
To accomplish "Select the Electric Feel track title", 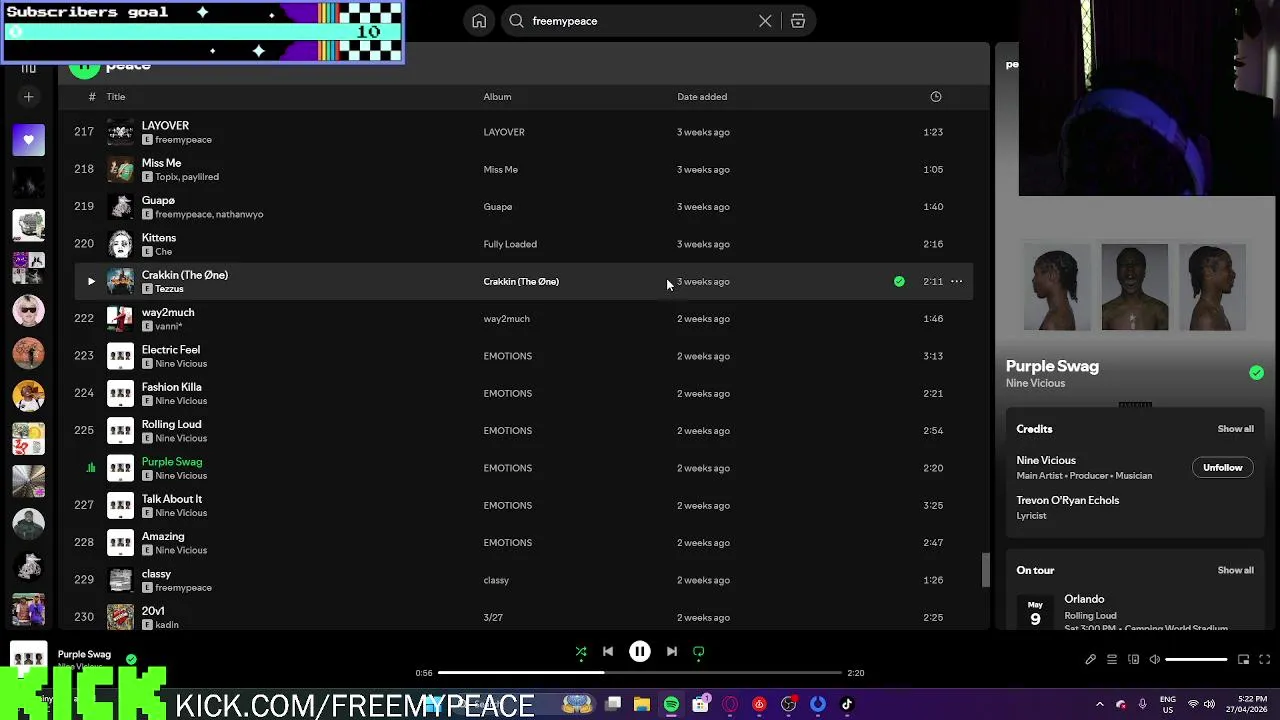I will 171,350.
